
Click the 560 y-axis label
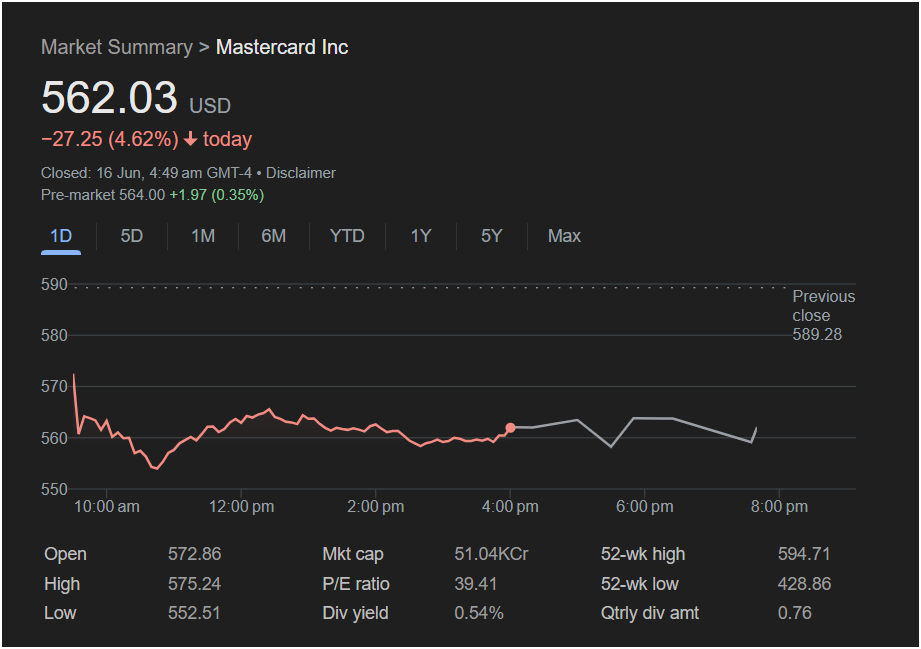[x=54, y=438]
